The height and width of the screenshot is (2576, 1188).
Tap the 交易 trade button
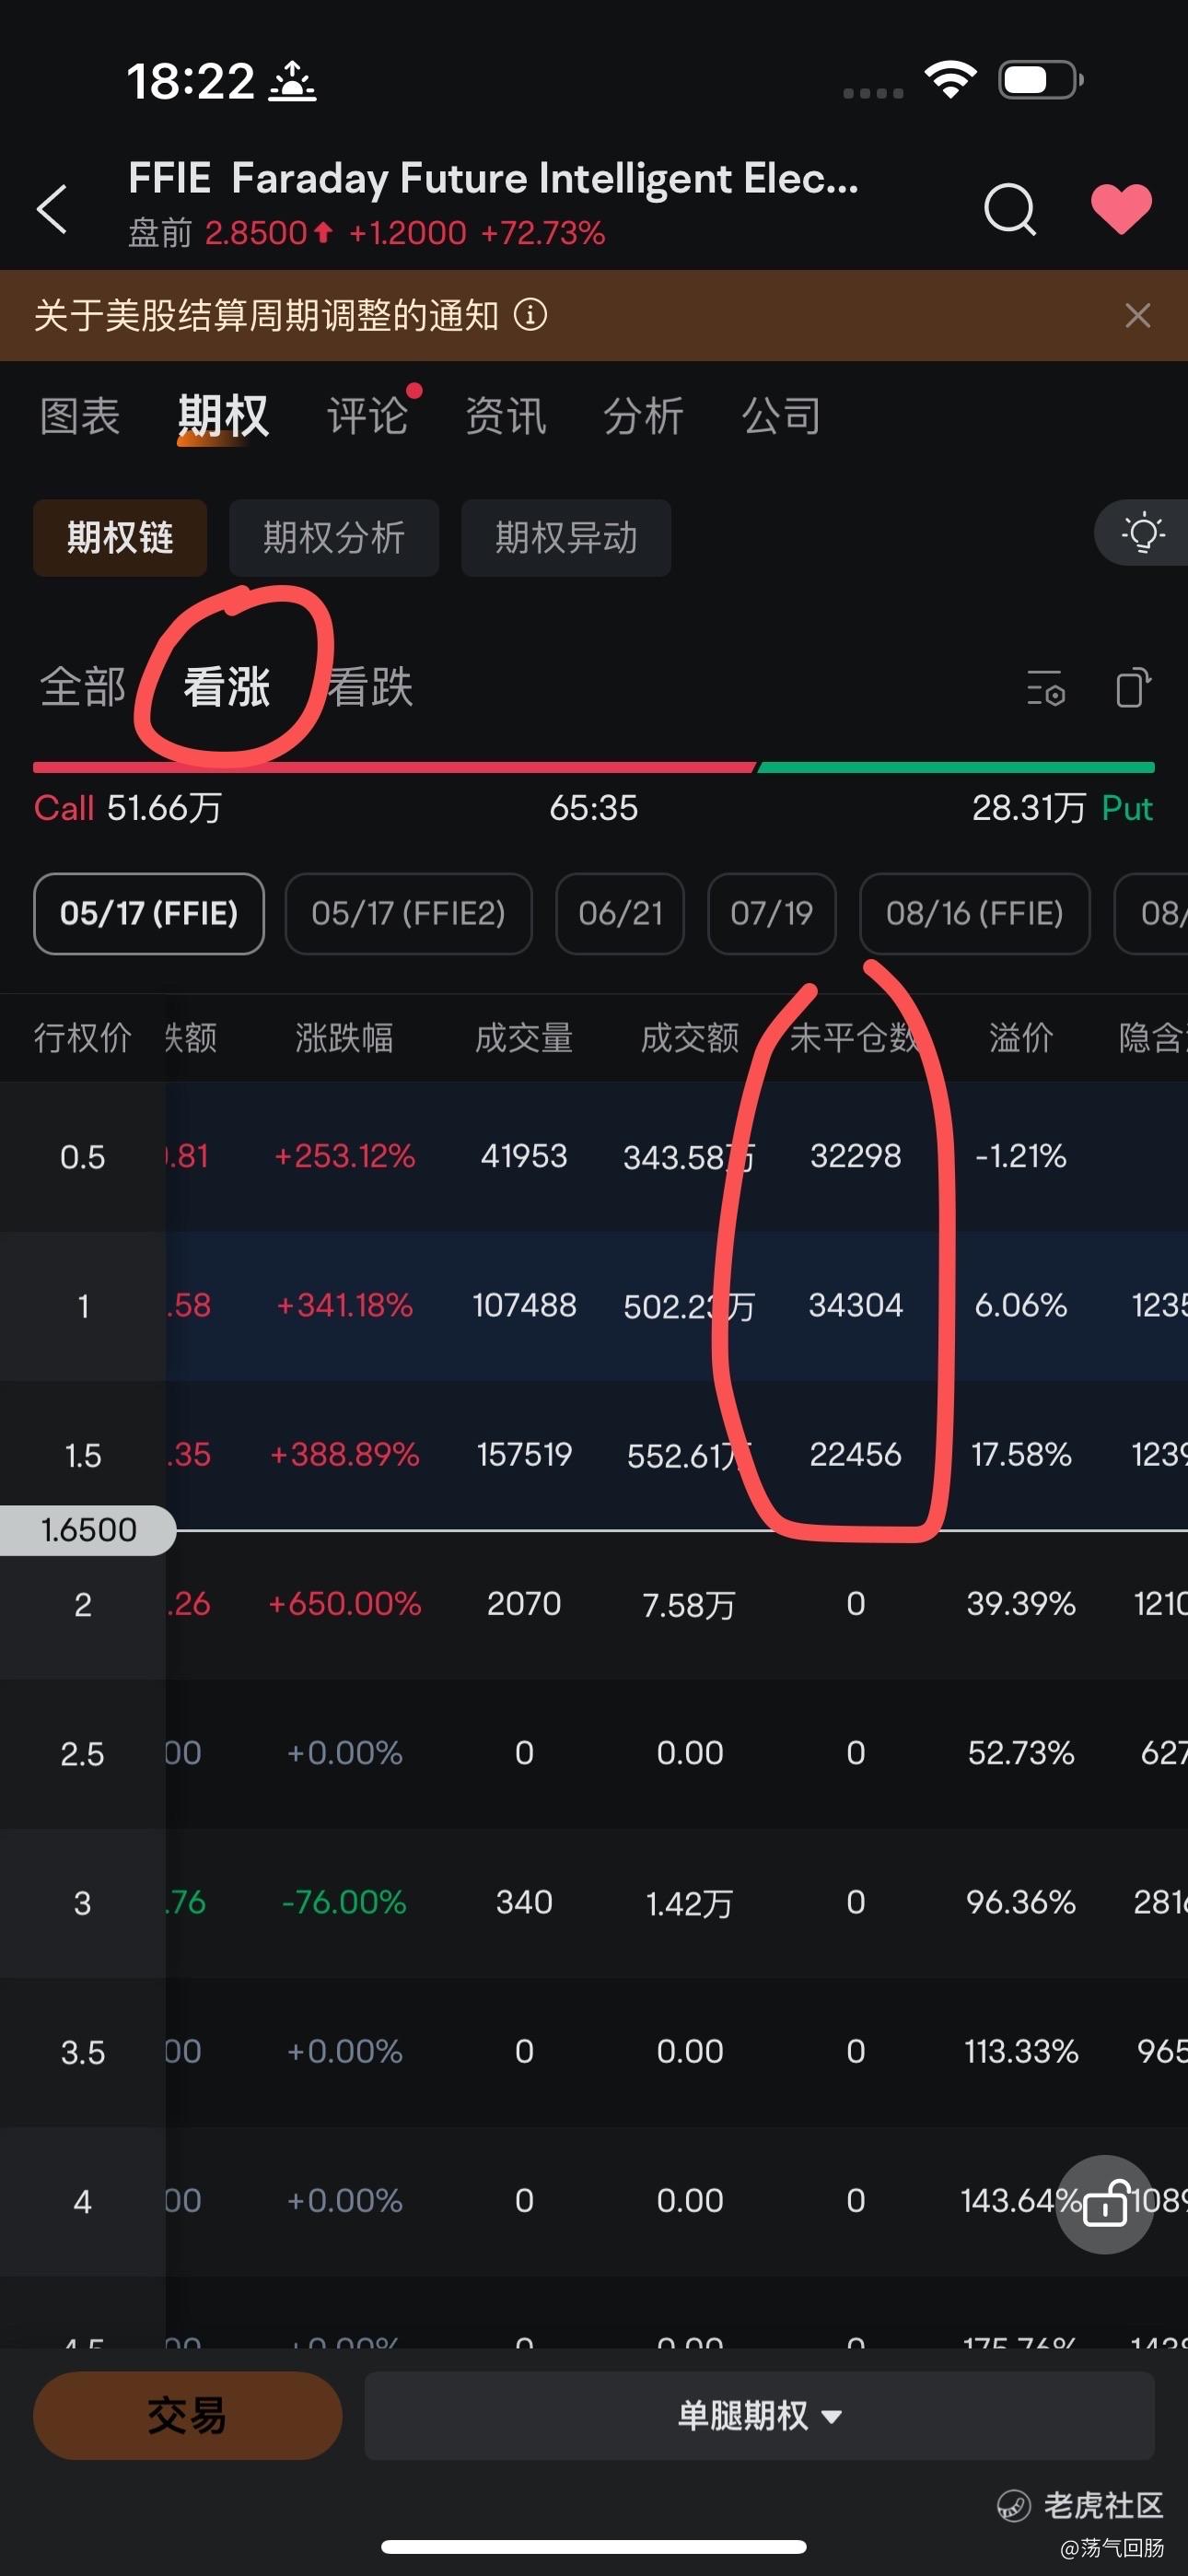click(187, 2416)
